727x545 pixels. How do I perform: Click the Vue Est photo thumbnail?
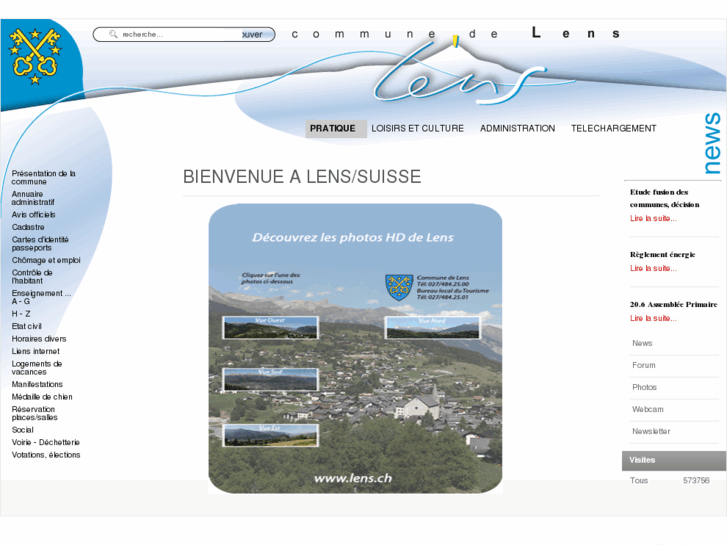click(x=270, y=436)
